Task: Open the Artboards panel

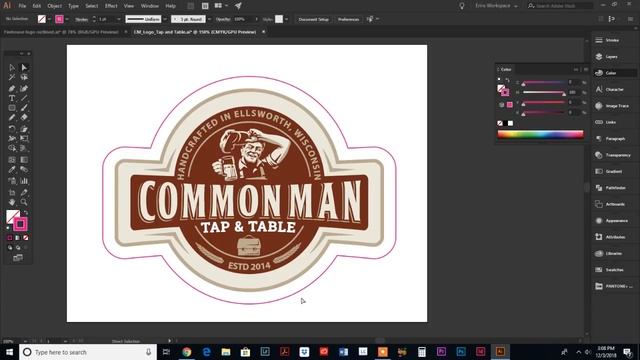Action: point(610,204)
